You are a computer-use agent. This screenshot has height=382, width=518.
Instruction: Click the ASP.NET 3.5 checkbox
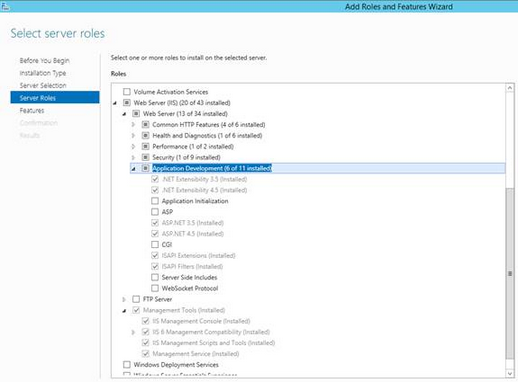click(x=155, y=223)
